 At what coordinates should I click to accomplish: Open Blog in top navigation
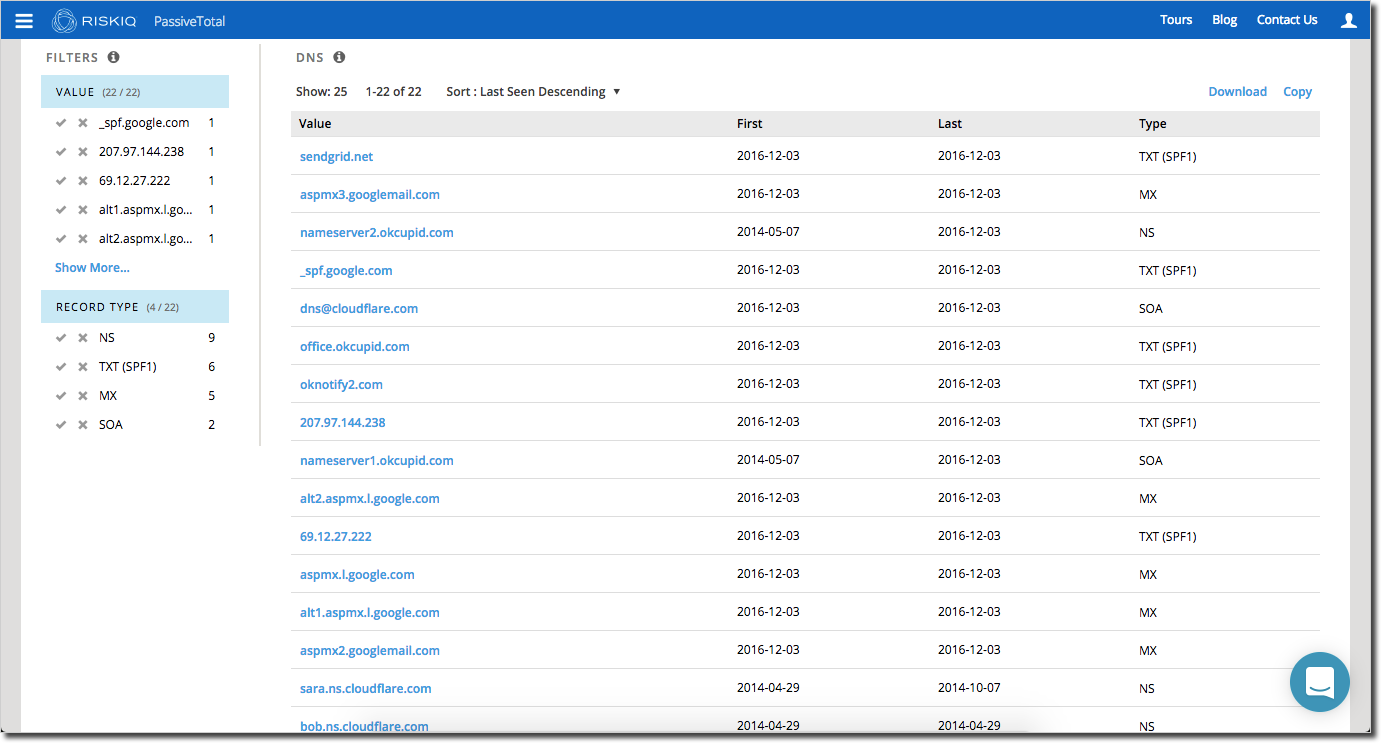click(1224, 20)
